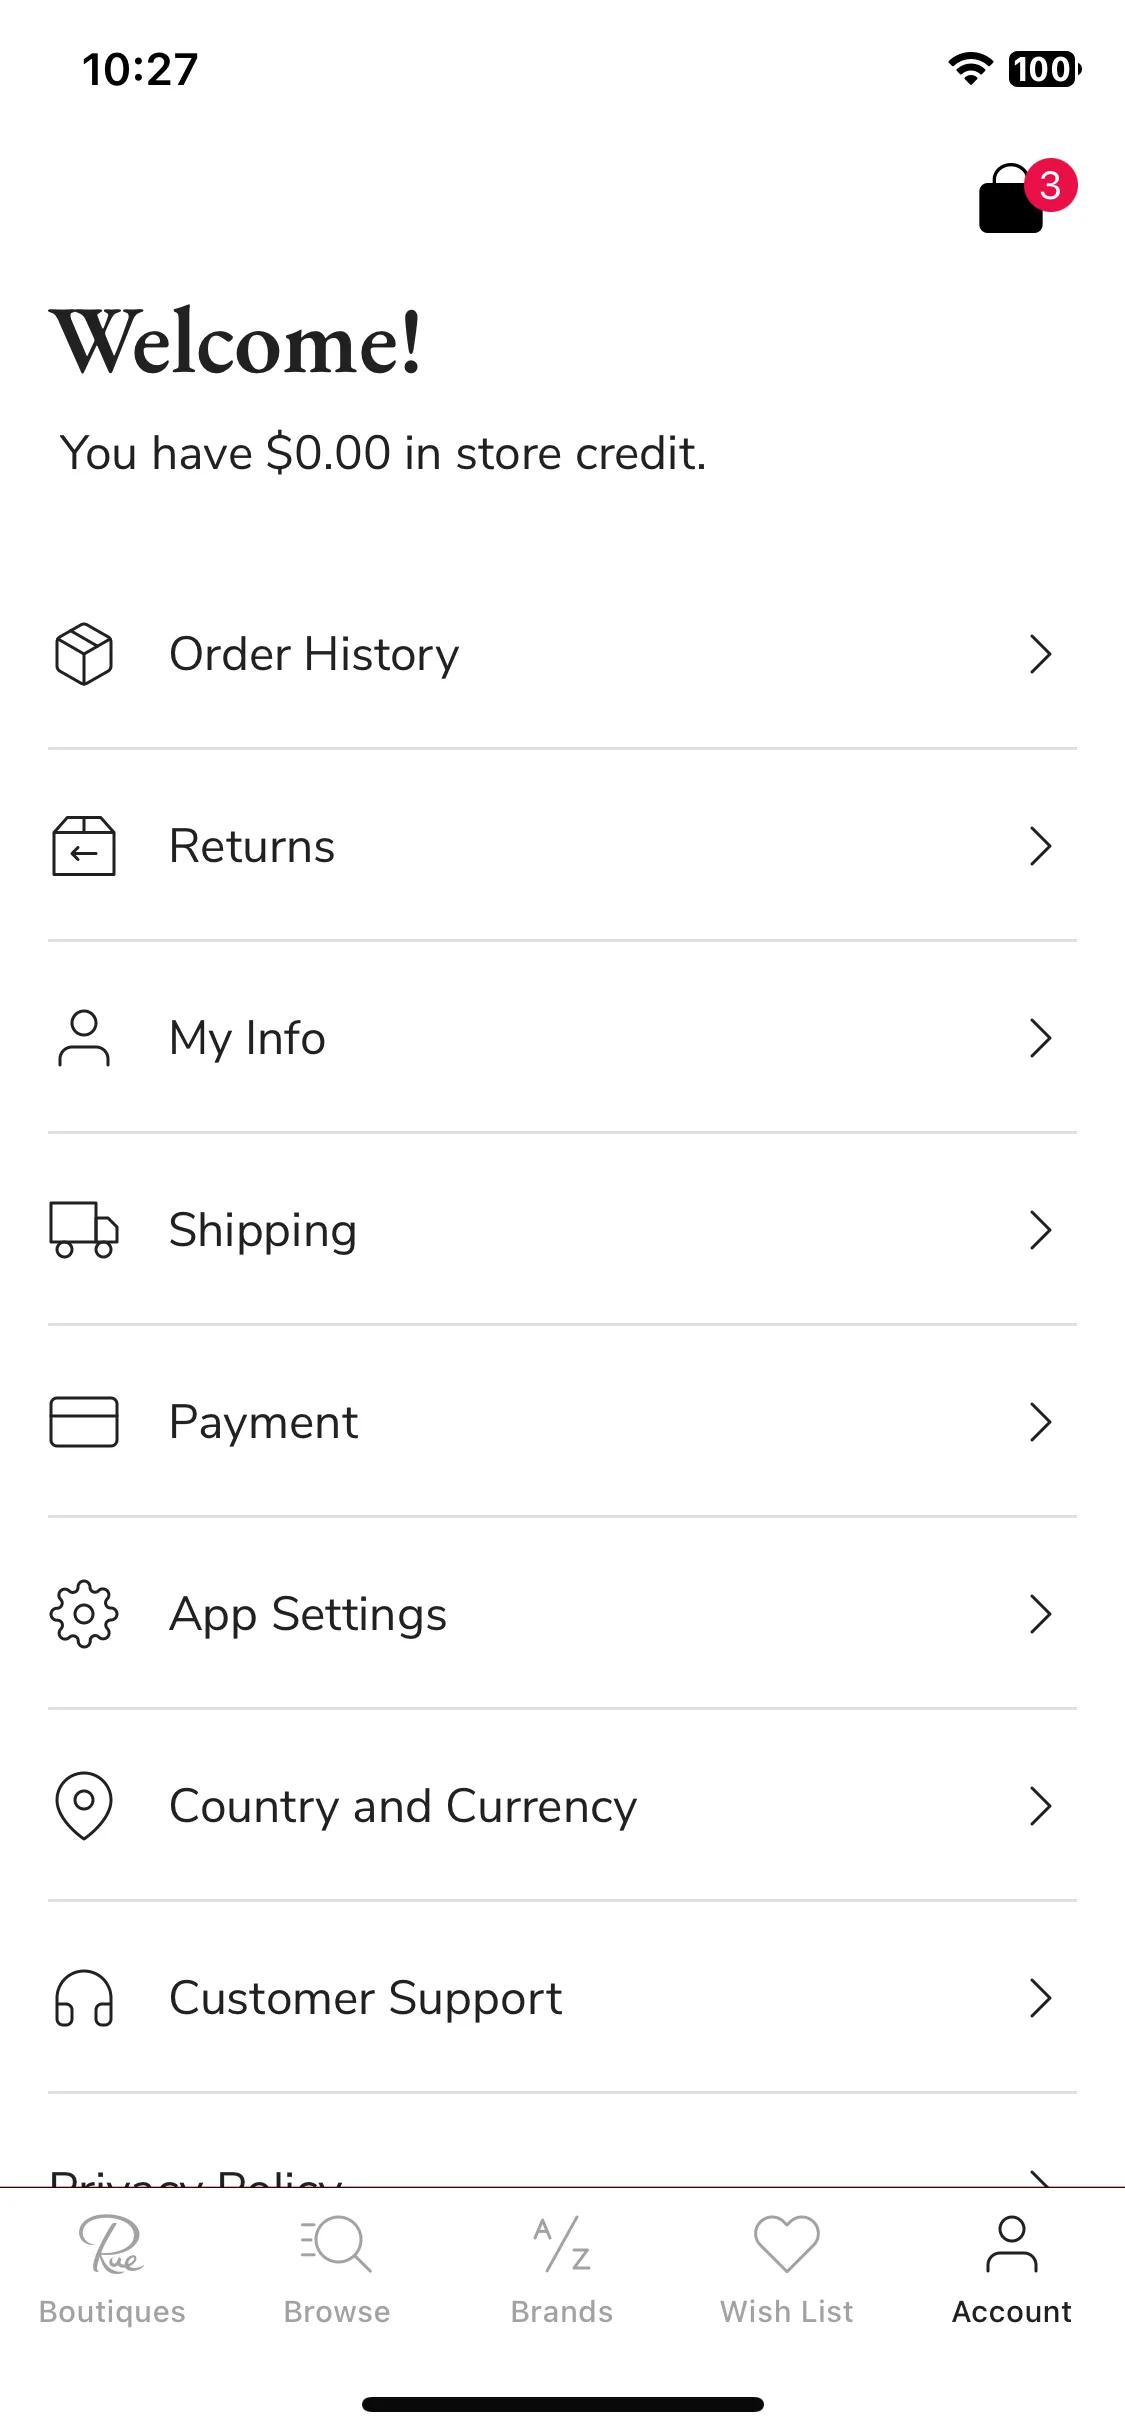The height and width of the screenshot is (2436, 1125).
Task: Tap the Country and Currency pin icon
Action: pos(84,1806)
